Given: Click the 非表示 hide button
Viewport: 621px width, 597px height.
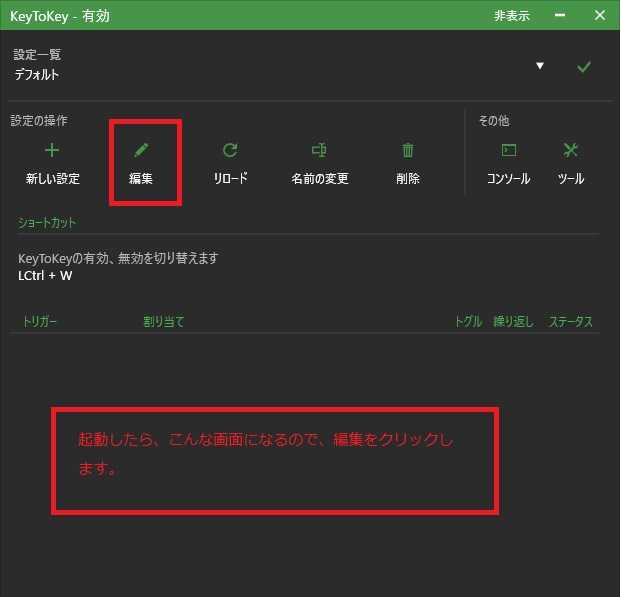Looking at the screenshot, I should [511, 15].
